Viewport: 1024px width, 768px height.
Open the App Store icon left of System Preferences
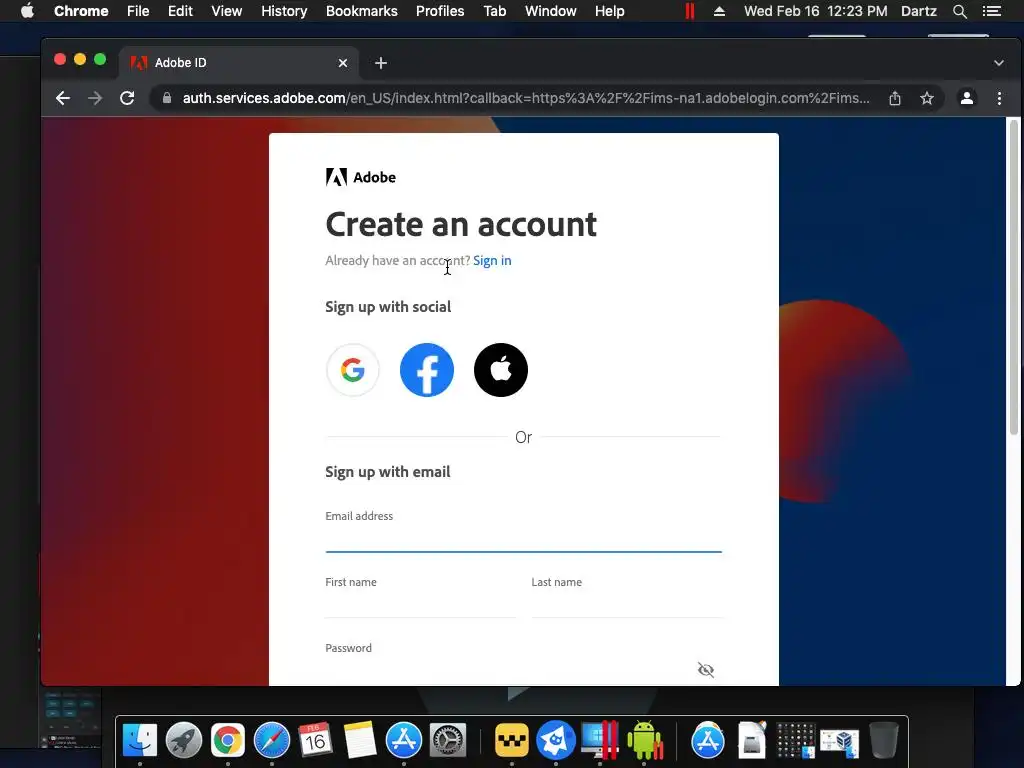[x=404, y=740]
